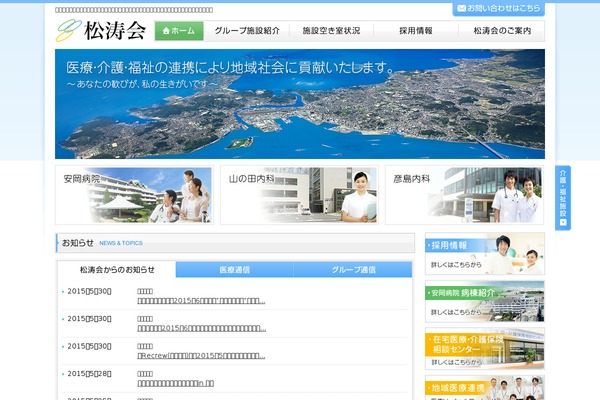Select 松涛会からのお知らせ tab
Screen dimensions: 600x400
pyautogui.click(x=117, y=270)
